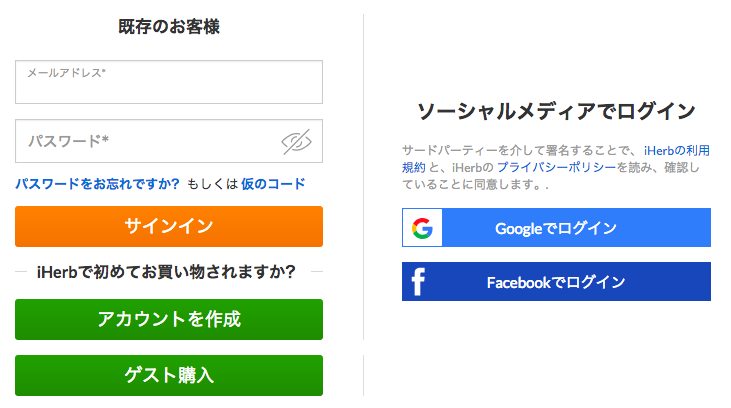Focus the パスワード input field

click(169, 141)
